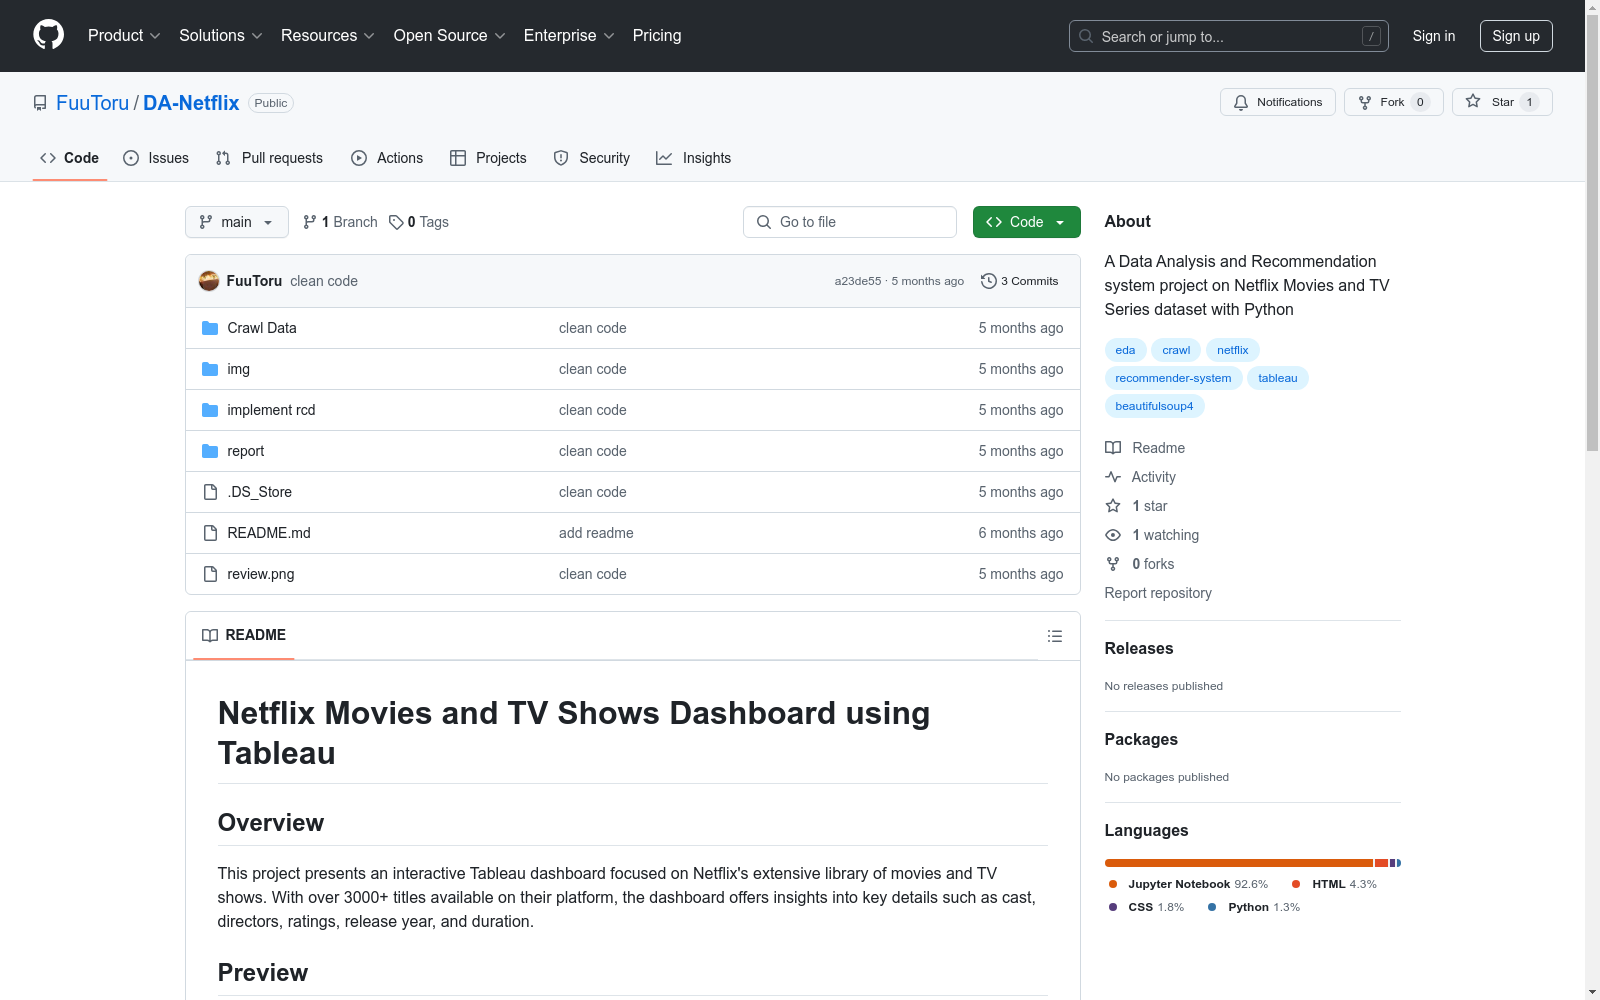Click the Go to file input
This screenshot has height=1000, width=1600.
pyautogui.click(x=850, y=222)
